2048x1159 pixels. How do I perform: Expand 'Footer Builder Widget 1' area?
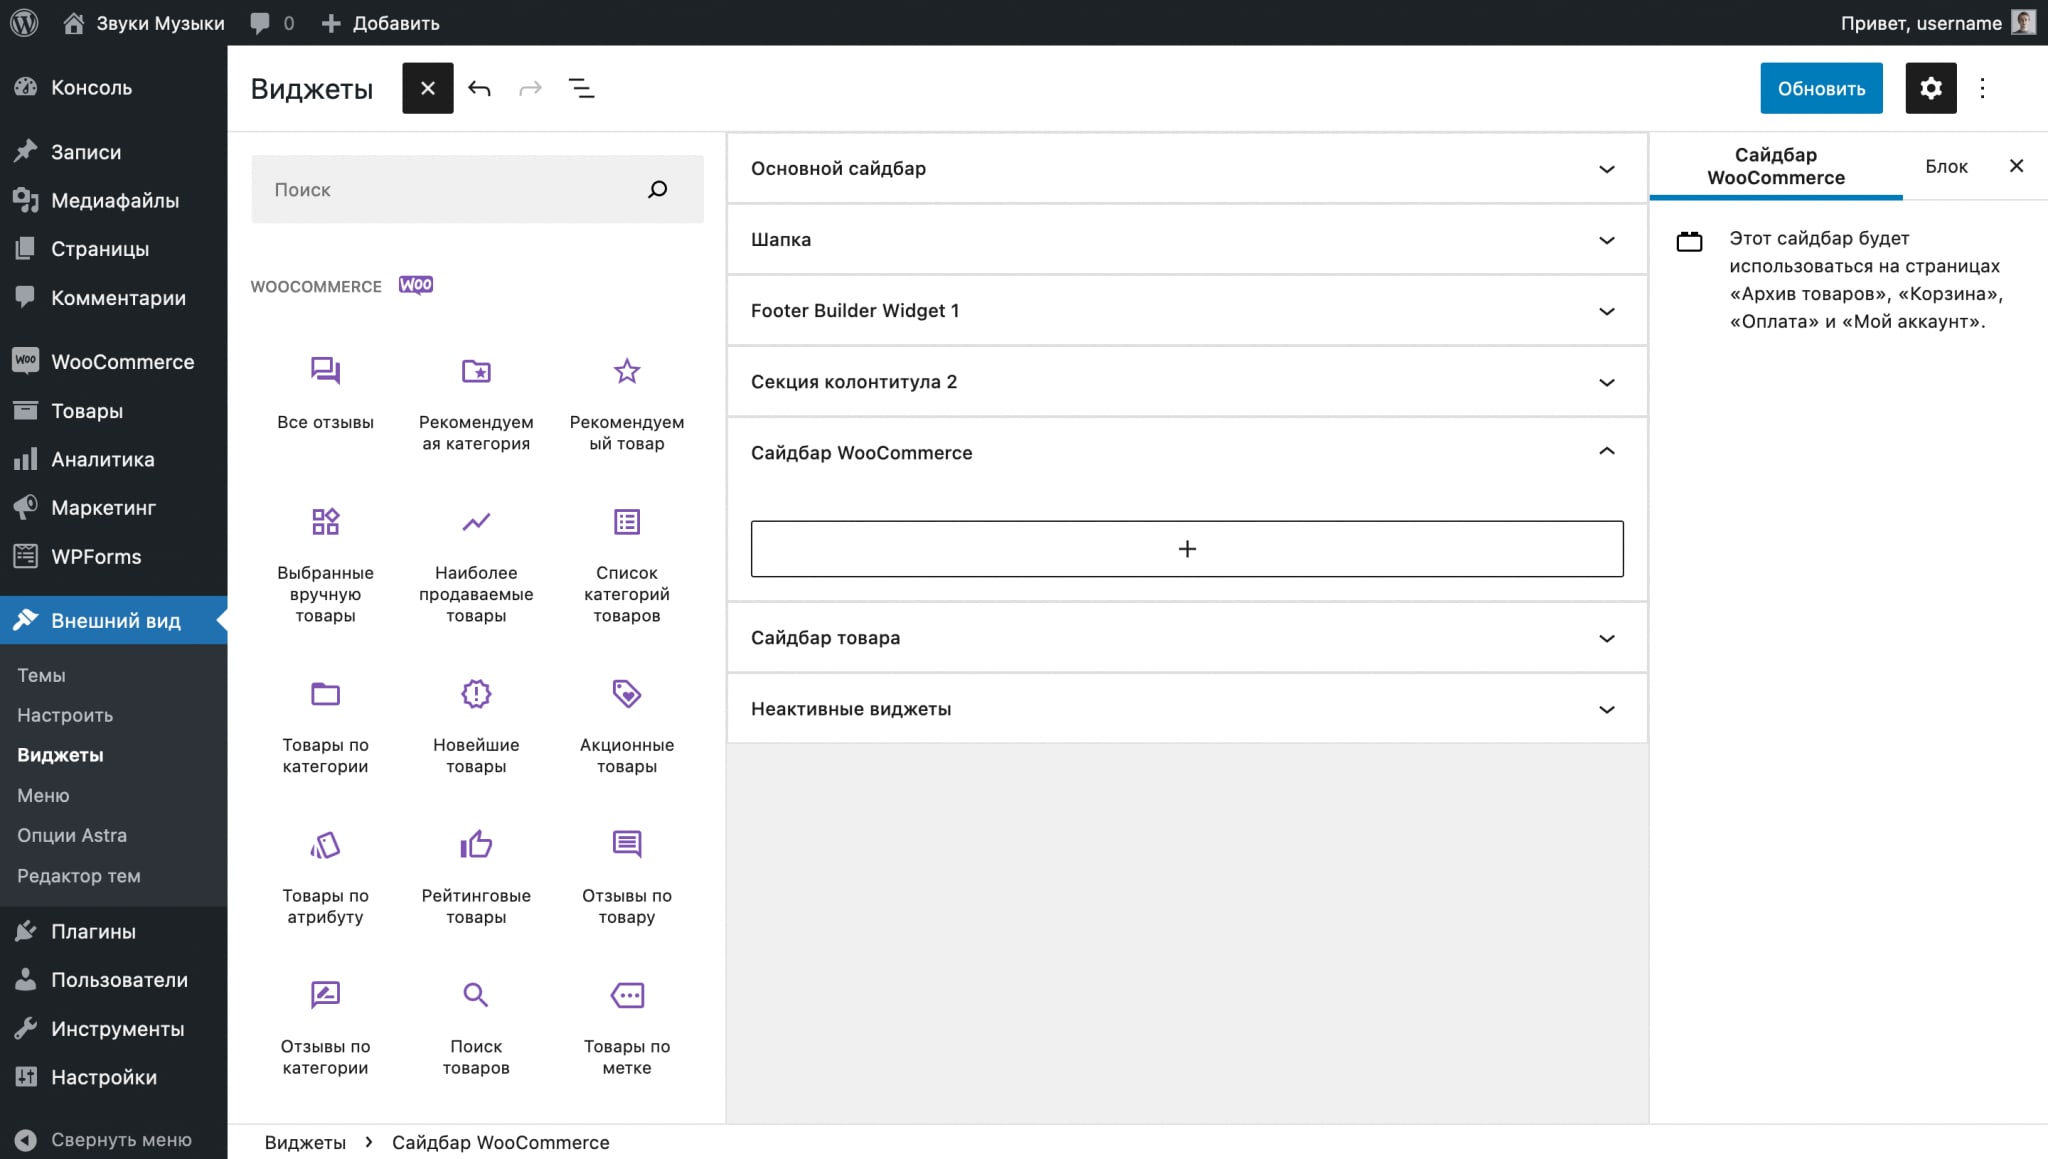tap(1187, 311)
